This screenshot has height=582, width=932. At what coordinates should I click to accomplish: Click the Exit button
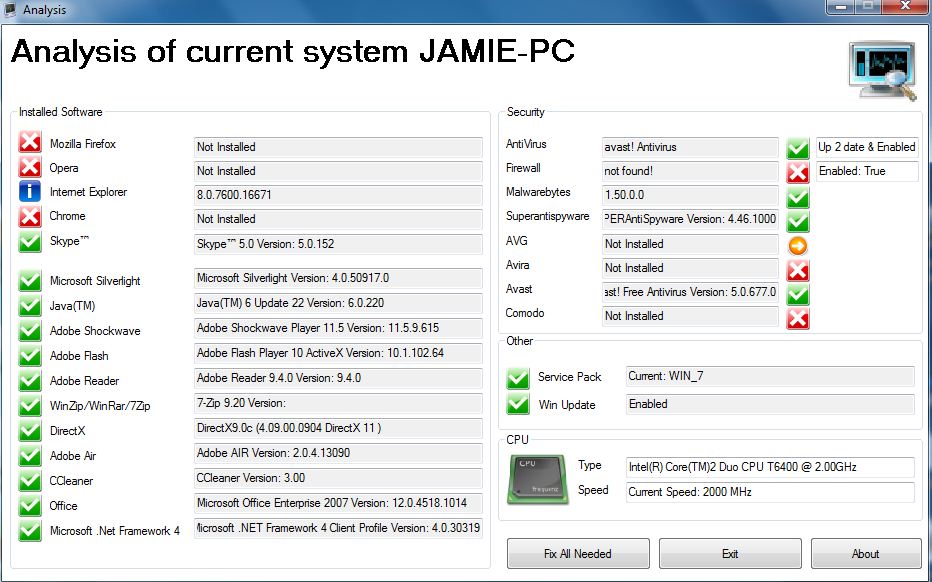click(730, 553)
